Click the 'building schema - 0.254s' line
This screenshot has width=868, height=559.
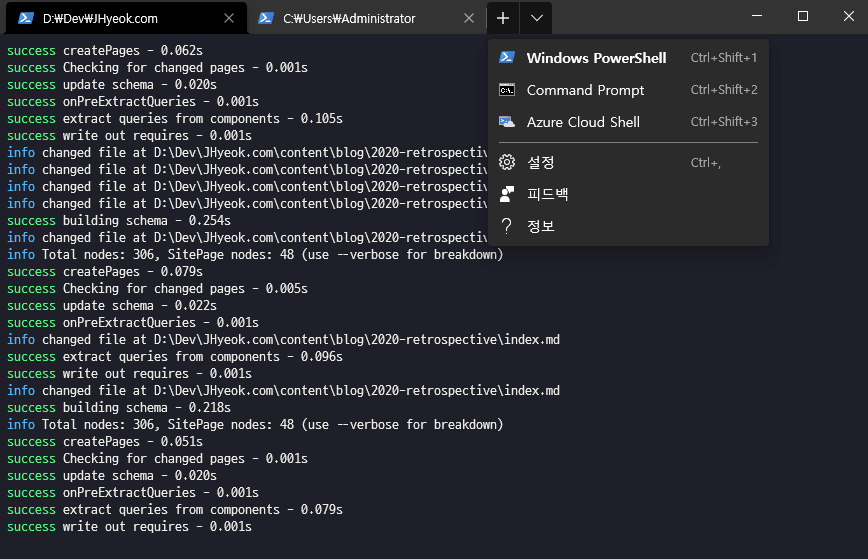point(119,220)
